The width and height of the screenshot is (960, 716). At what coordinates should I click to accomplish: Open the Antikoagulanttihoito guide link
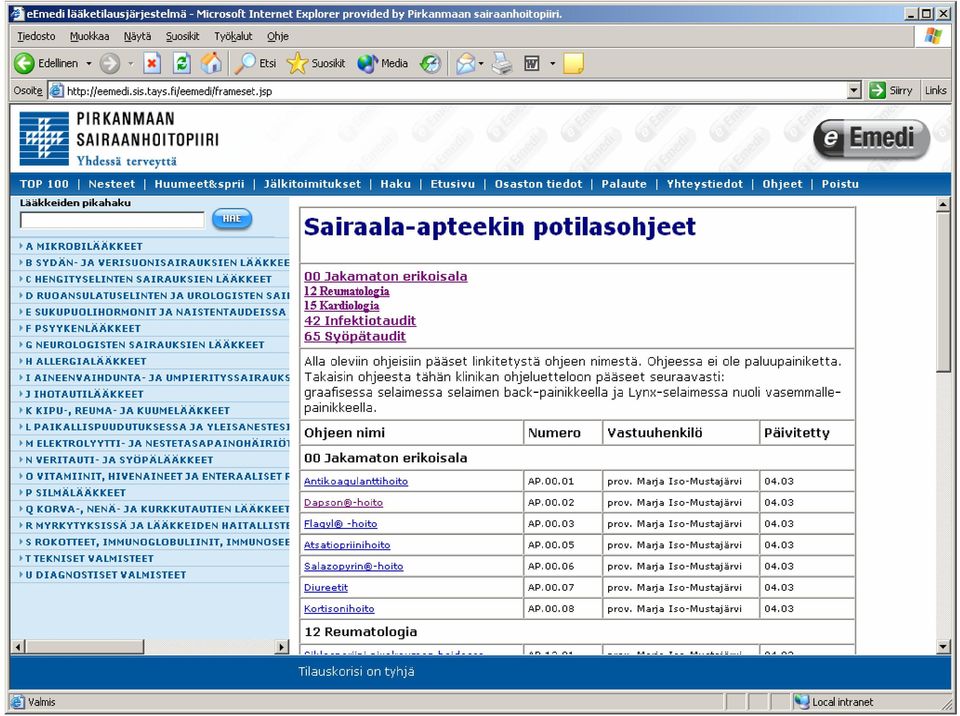(356, 481)
